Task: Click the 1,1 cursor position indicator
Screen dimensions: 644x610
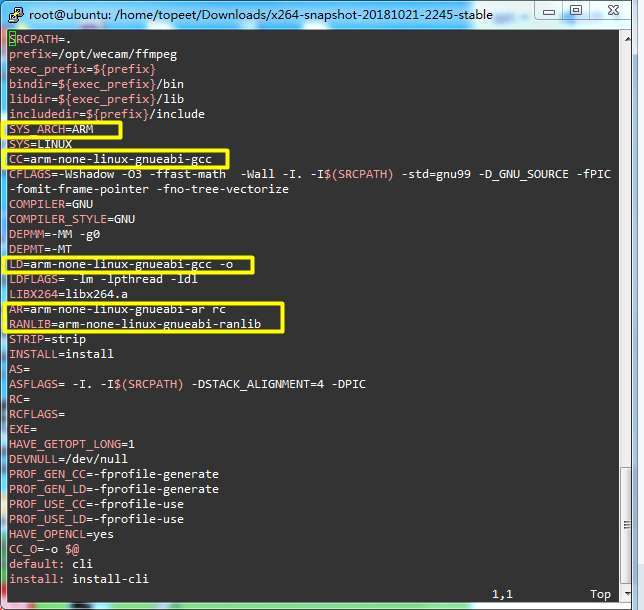Action: 502,594
